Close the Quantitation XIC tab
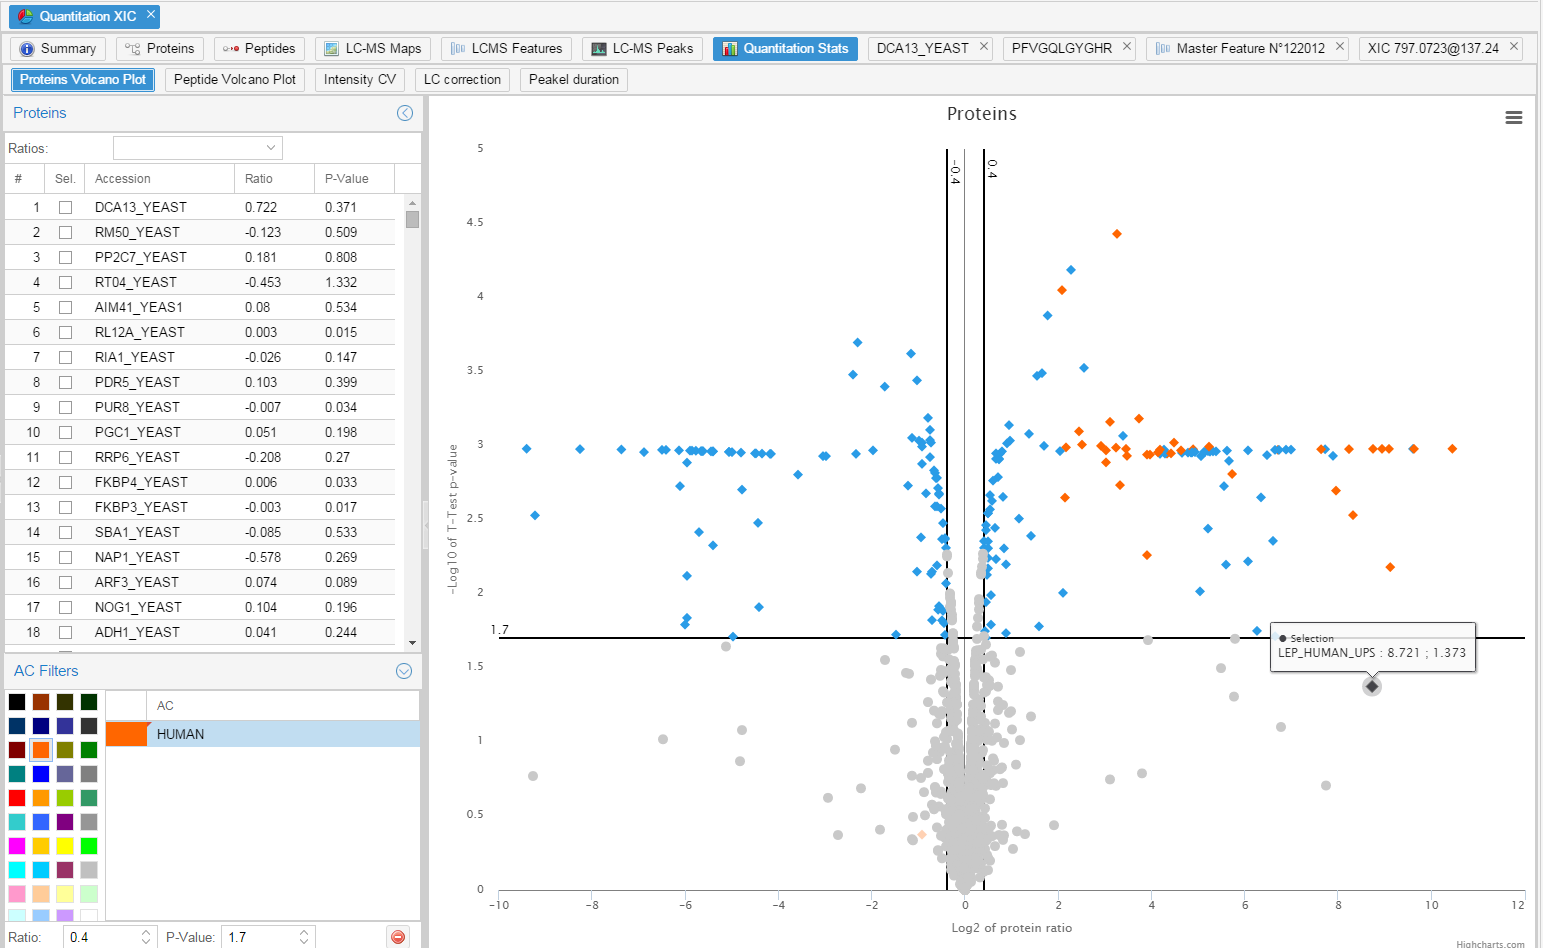 point(151,15)
